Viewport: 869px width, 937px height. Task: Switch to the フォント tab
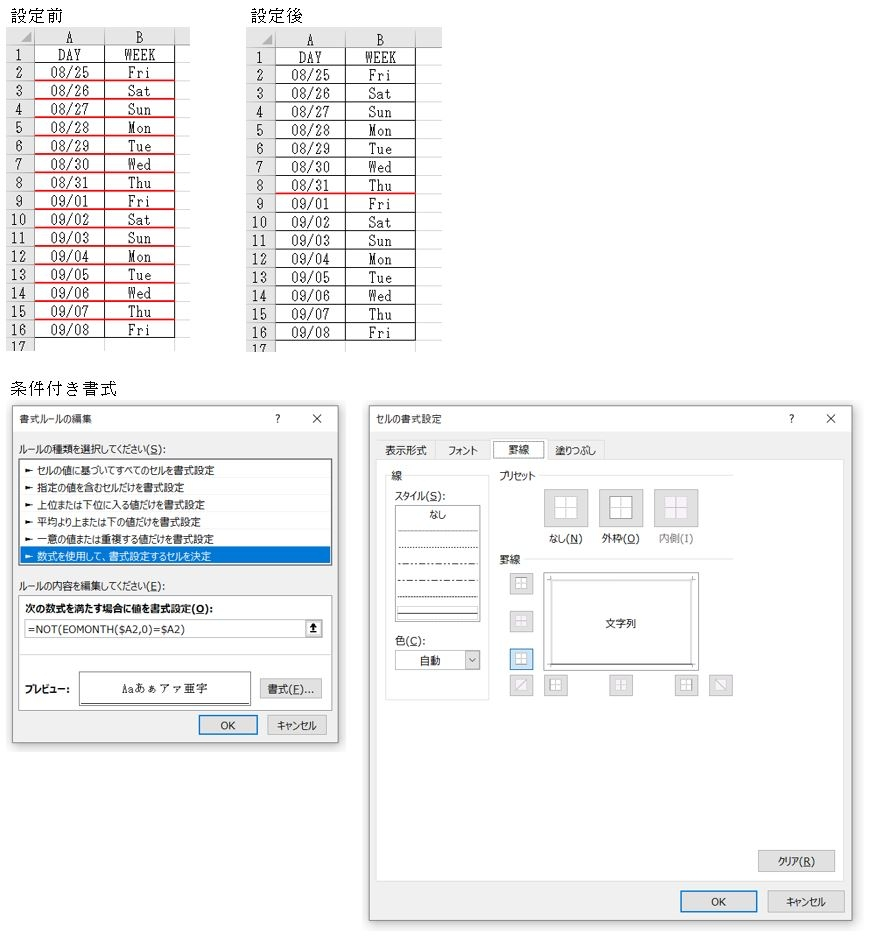pyautogui.click(x=462, y=450)
